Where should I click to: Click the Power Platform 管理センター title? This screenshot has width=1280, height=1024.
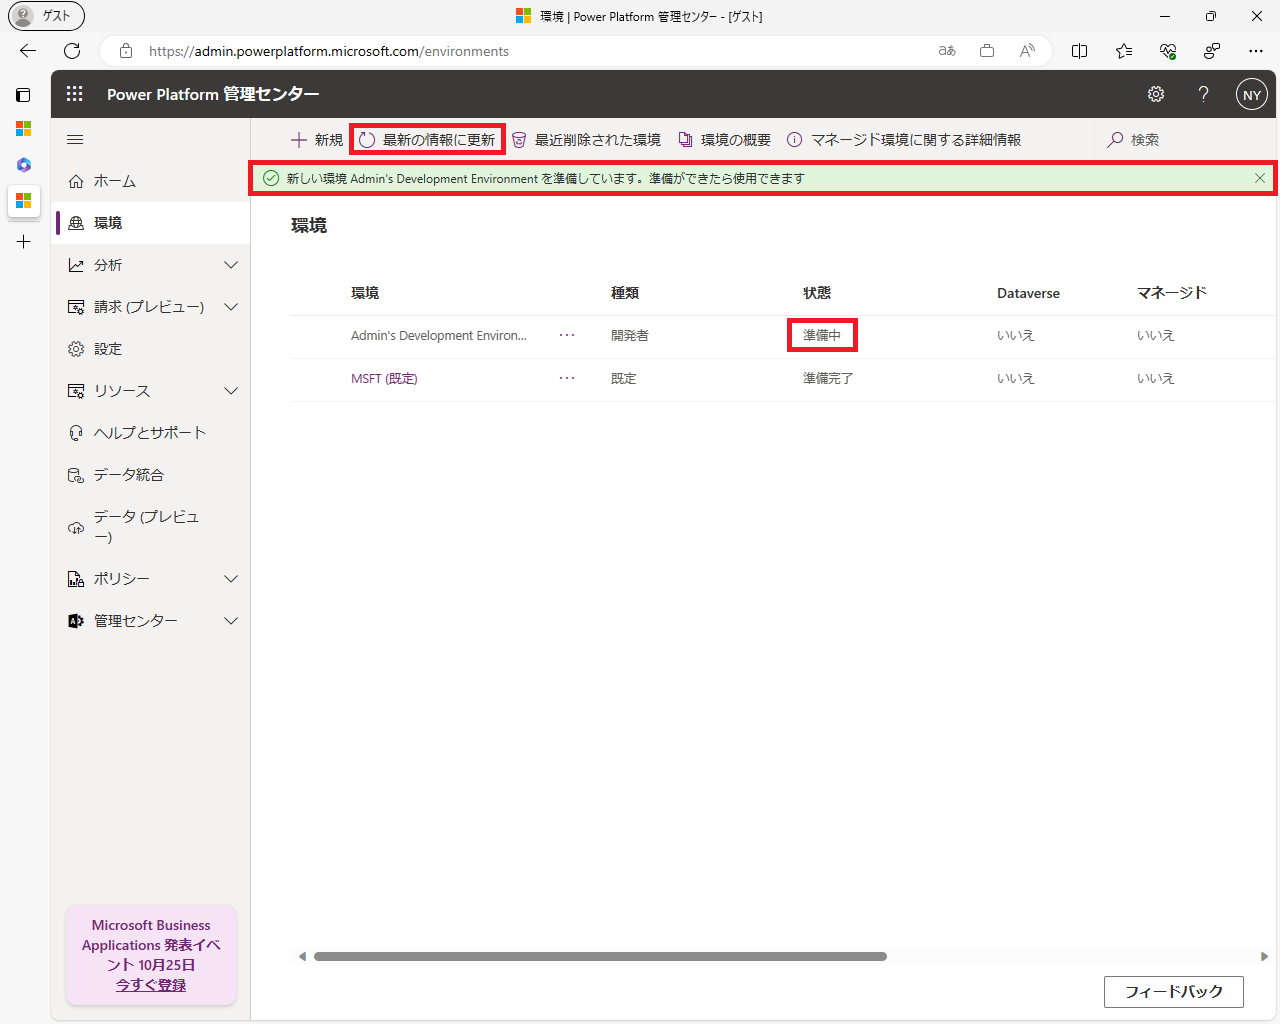pyautogui.click(x=213, y=94)
